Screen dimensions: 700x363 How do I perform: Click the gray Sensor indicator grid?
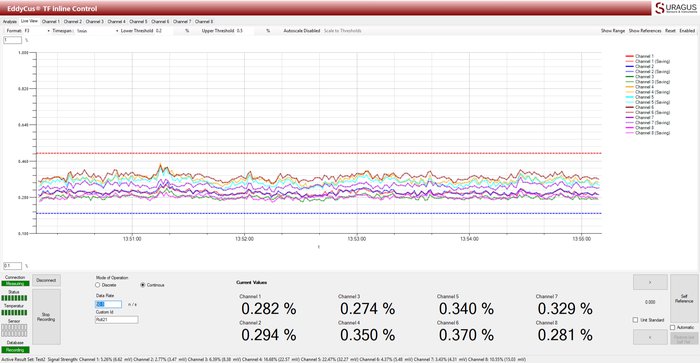tap(14, 330)
